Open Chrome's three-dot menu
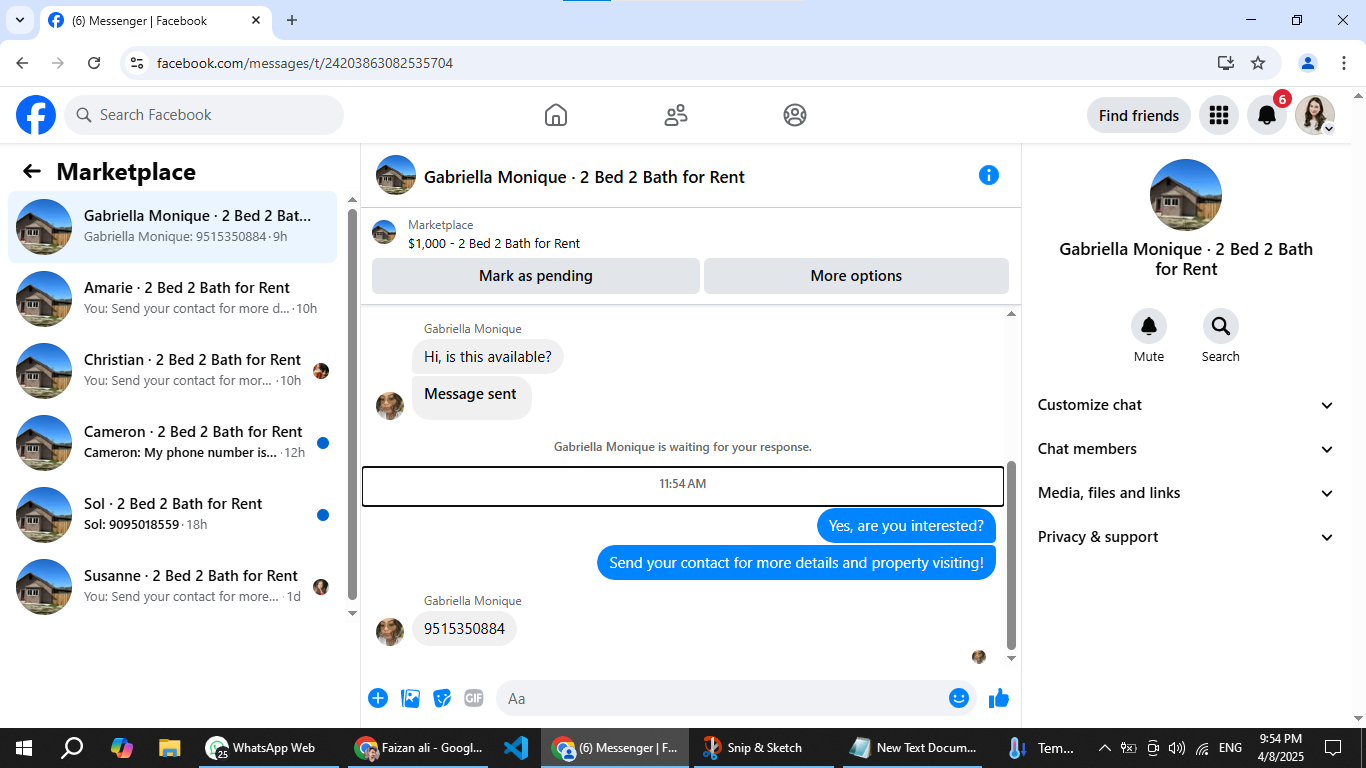The width and height of the screenshot is (1366, 768). pos(1344,63)
